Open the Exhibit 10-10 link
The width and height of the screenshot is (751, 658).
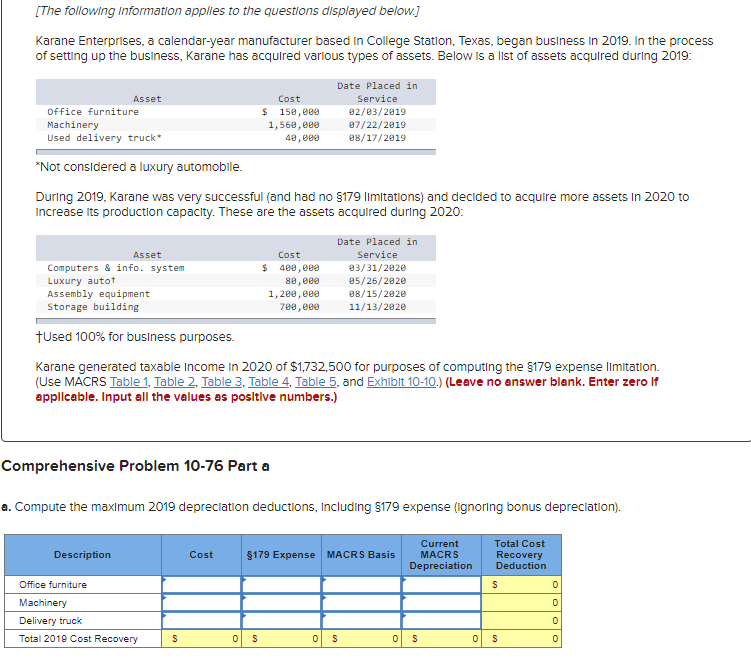(401, 382)
